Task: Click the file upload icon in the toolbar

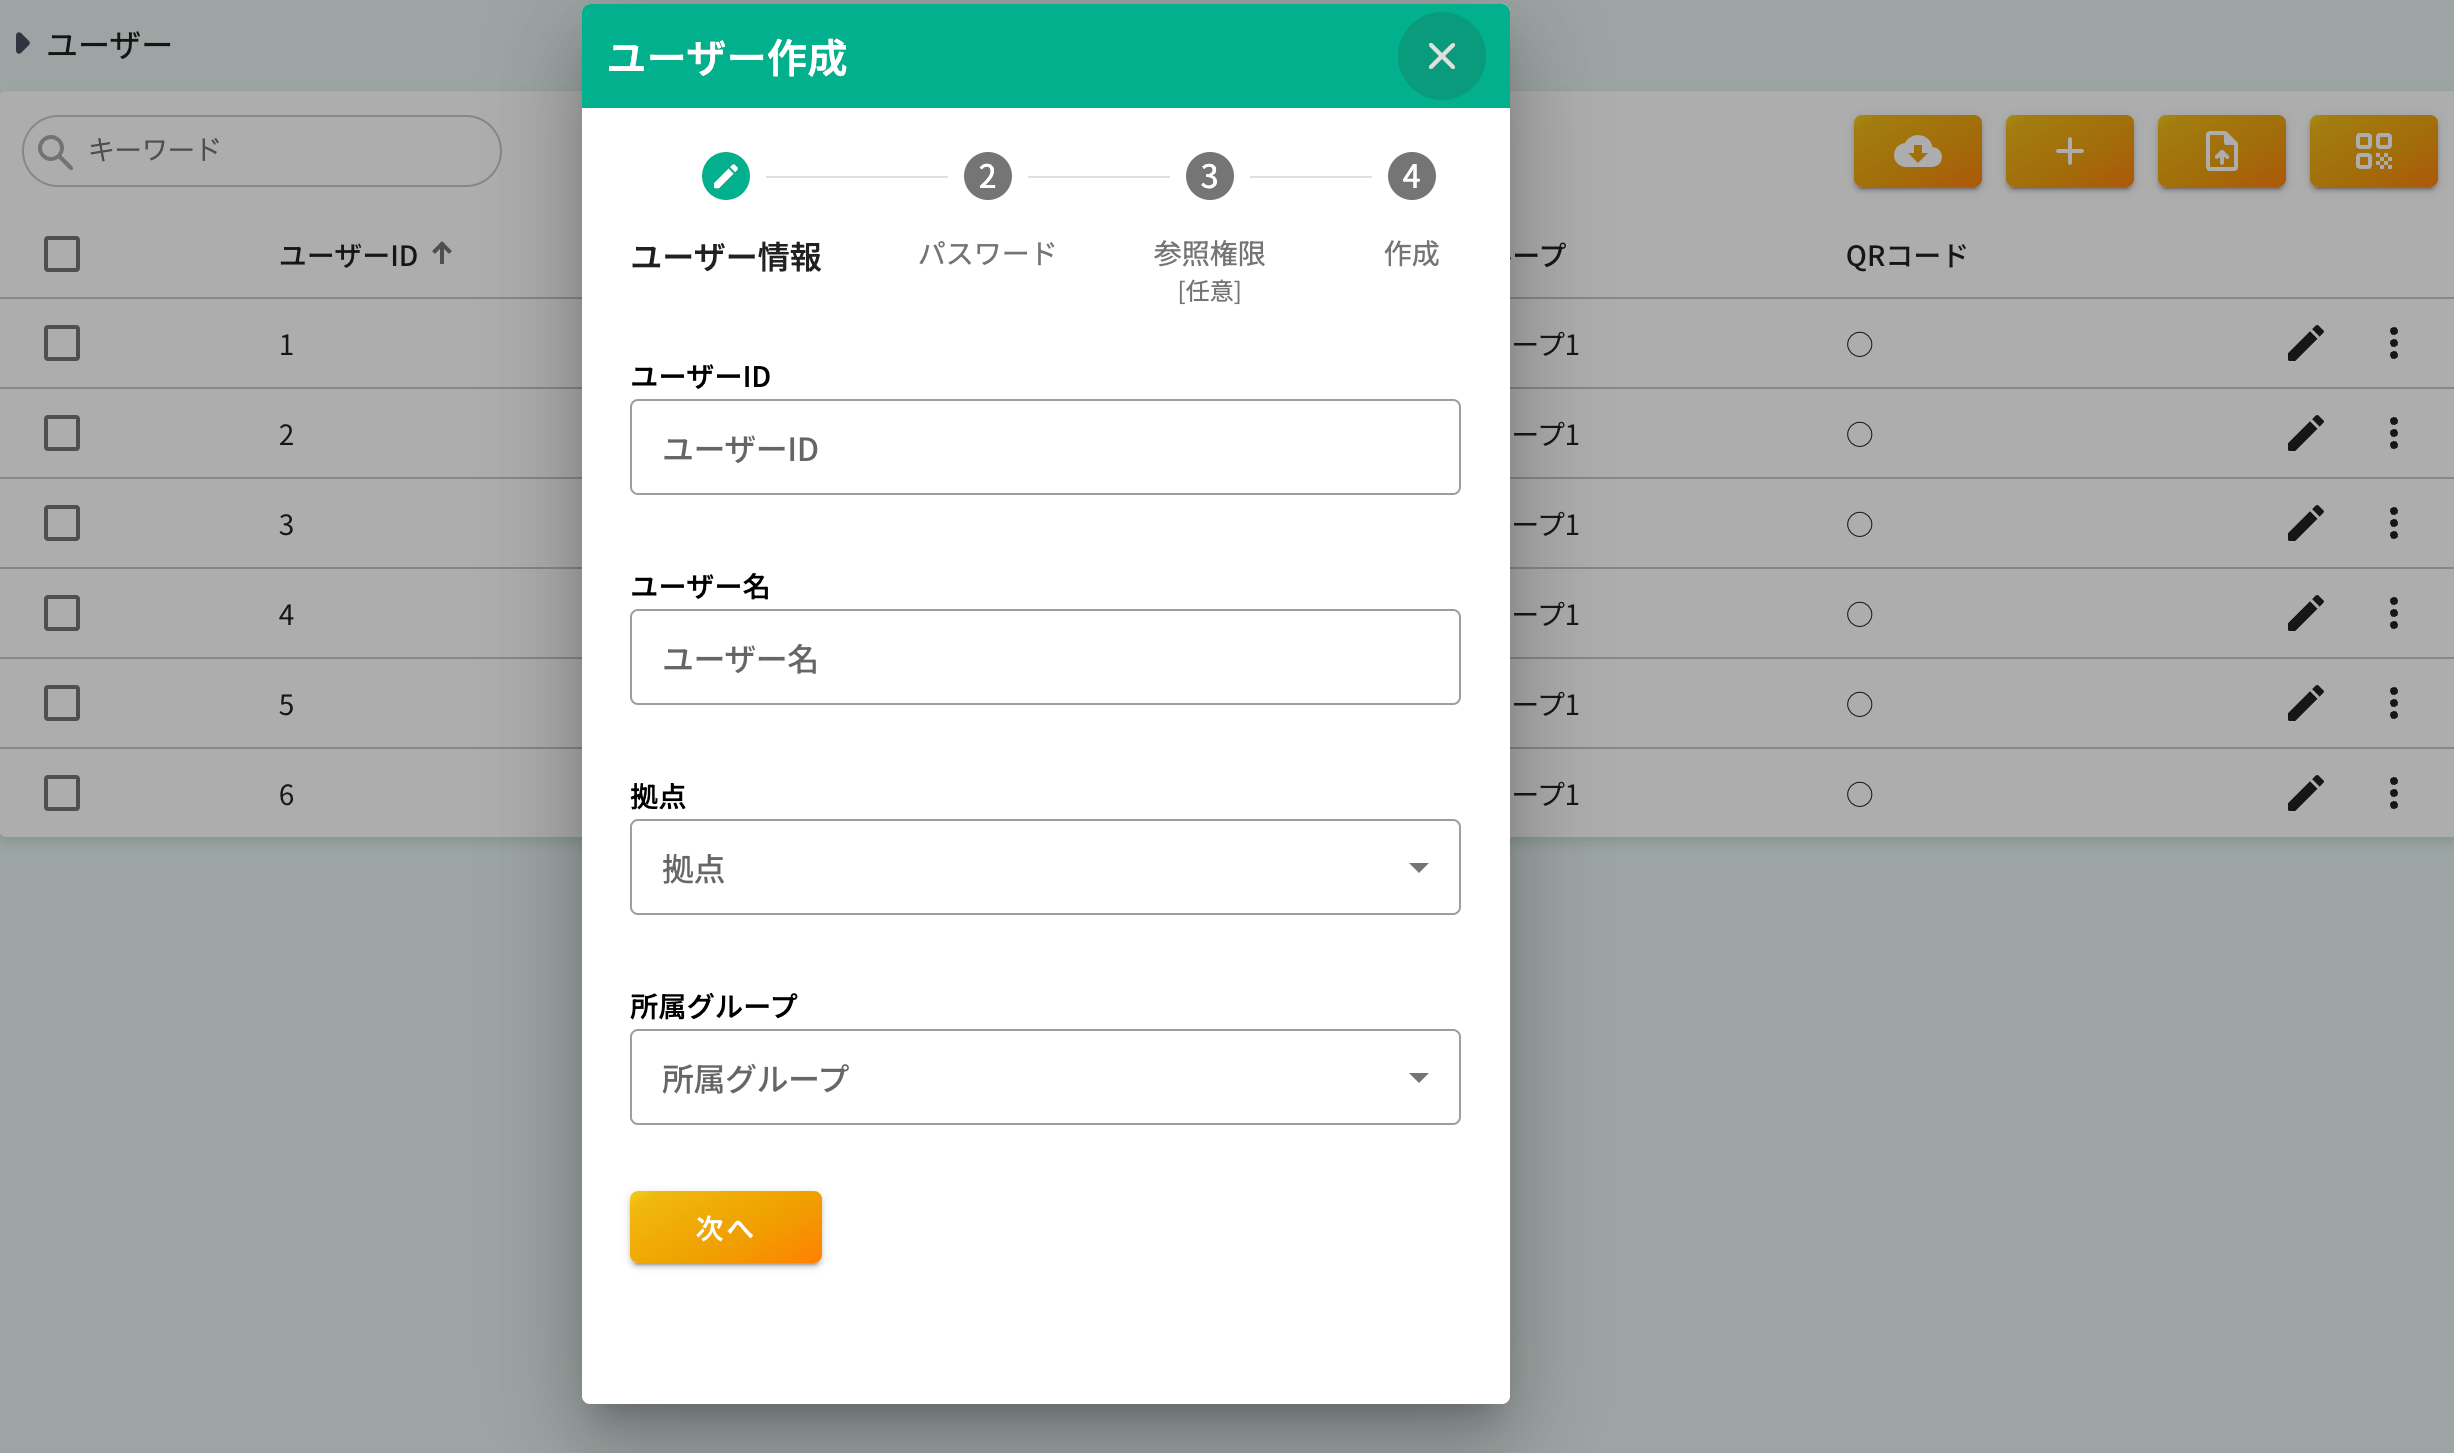Action: (x=2221, y=152)
